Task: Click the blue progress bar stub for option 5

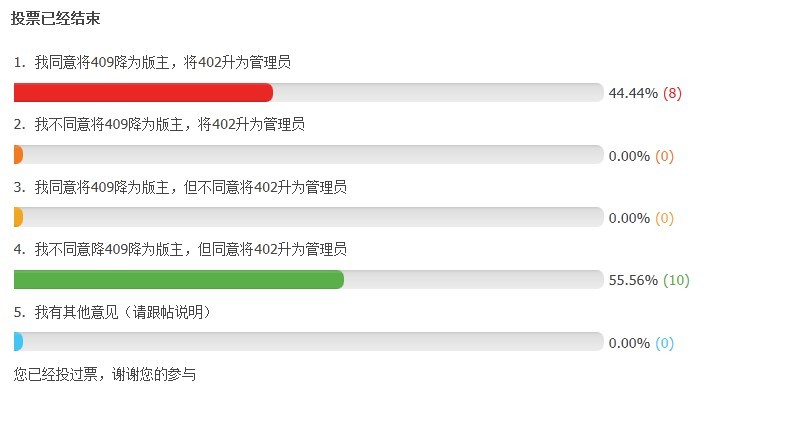Action: 18,342
